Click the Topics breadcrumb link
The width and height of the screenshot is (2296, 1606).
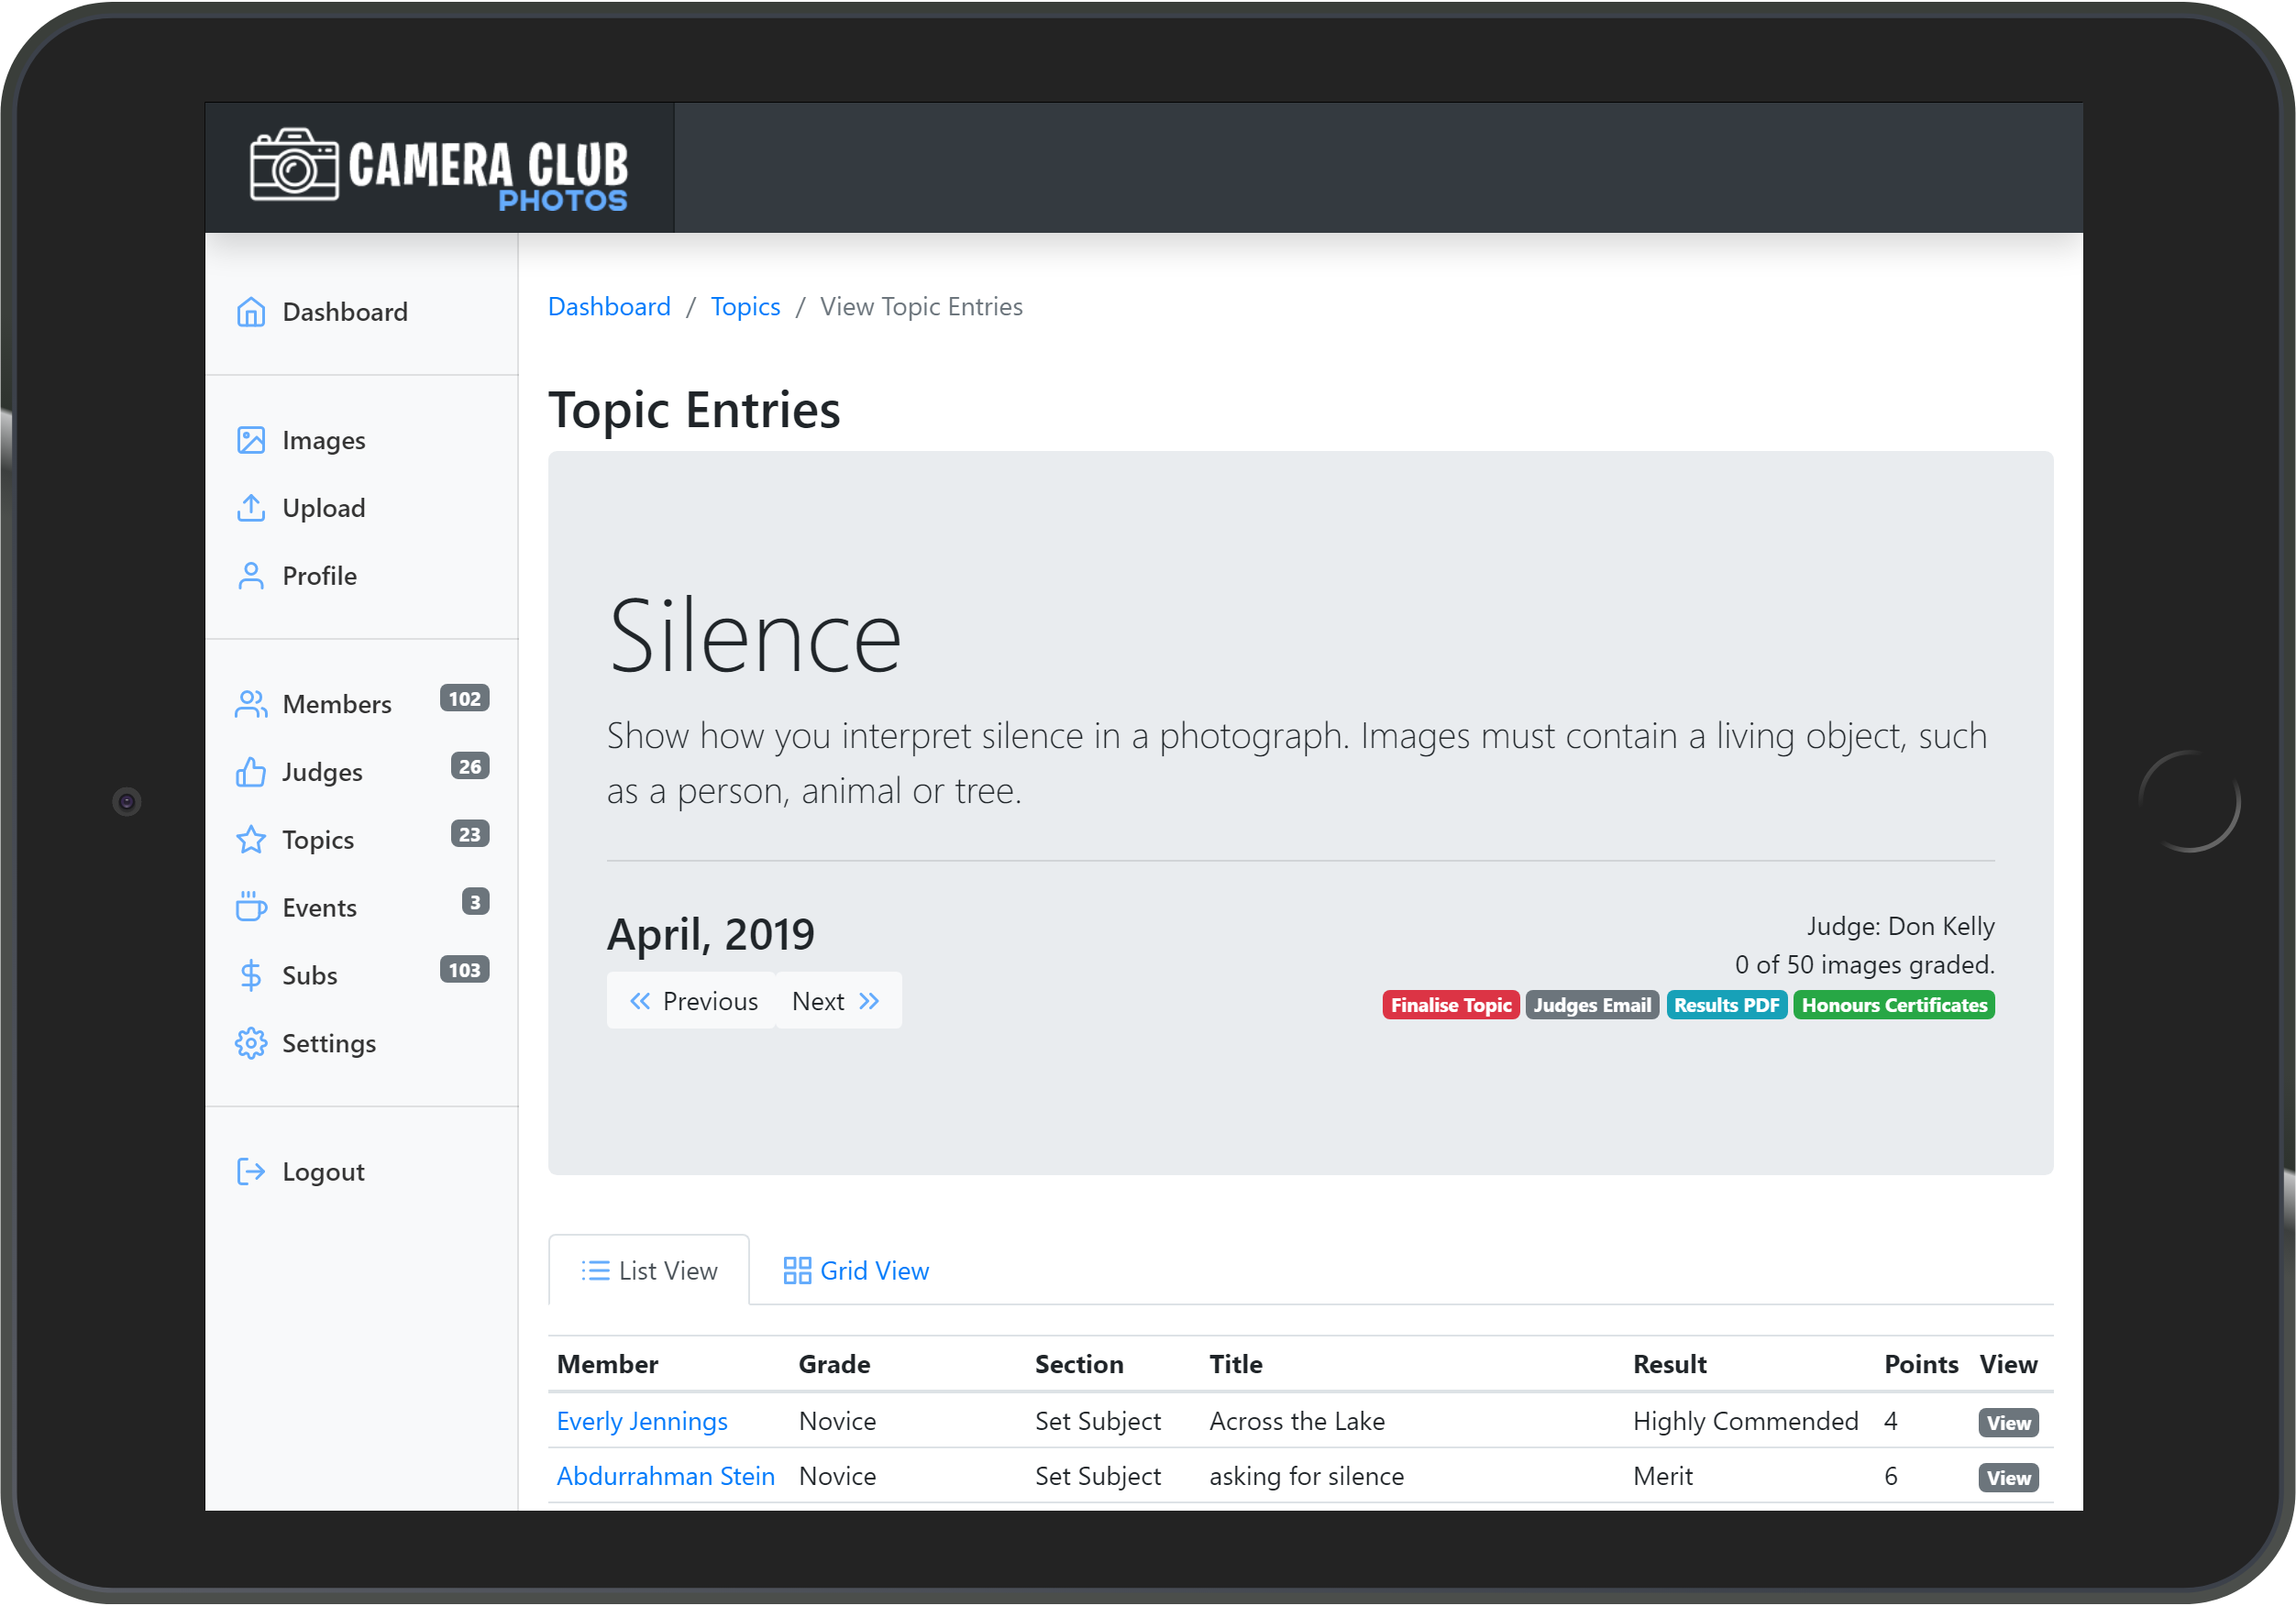point(745,307)
